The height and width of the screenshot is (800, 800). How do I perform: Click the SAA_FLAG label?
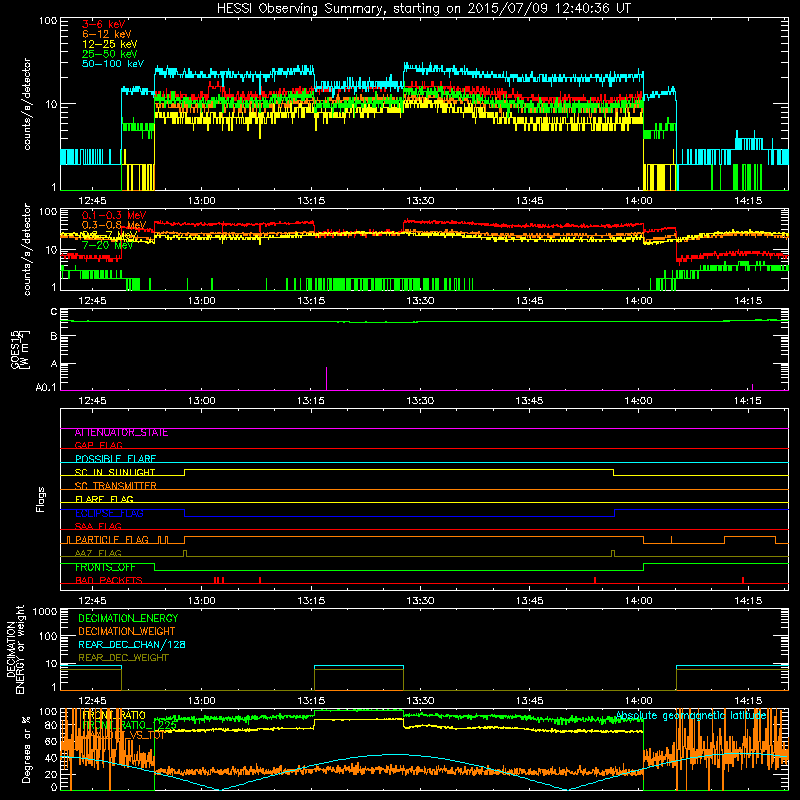[98, 526]
